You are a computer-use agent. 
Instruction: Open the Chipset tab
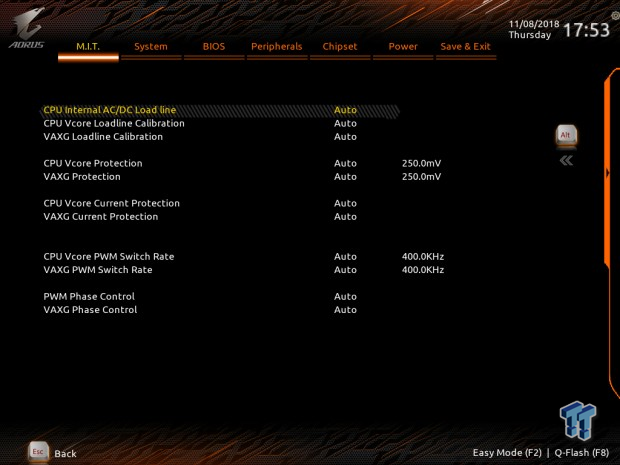[x=340, y=47]
